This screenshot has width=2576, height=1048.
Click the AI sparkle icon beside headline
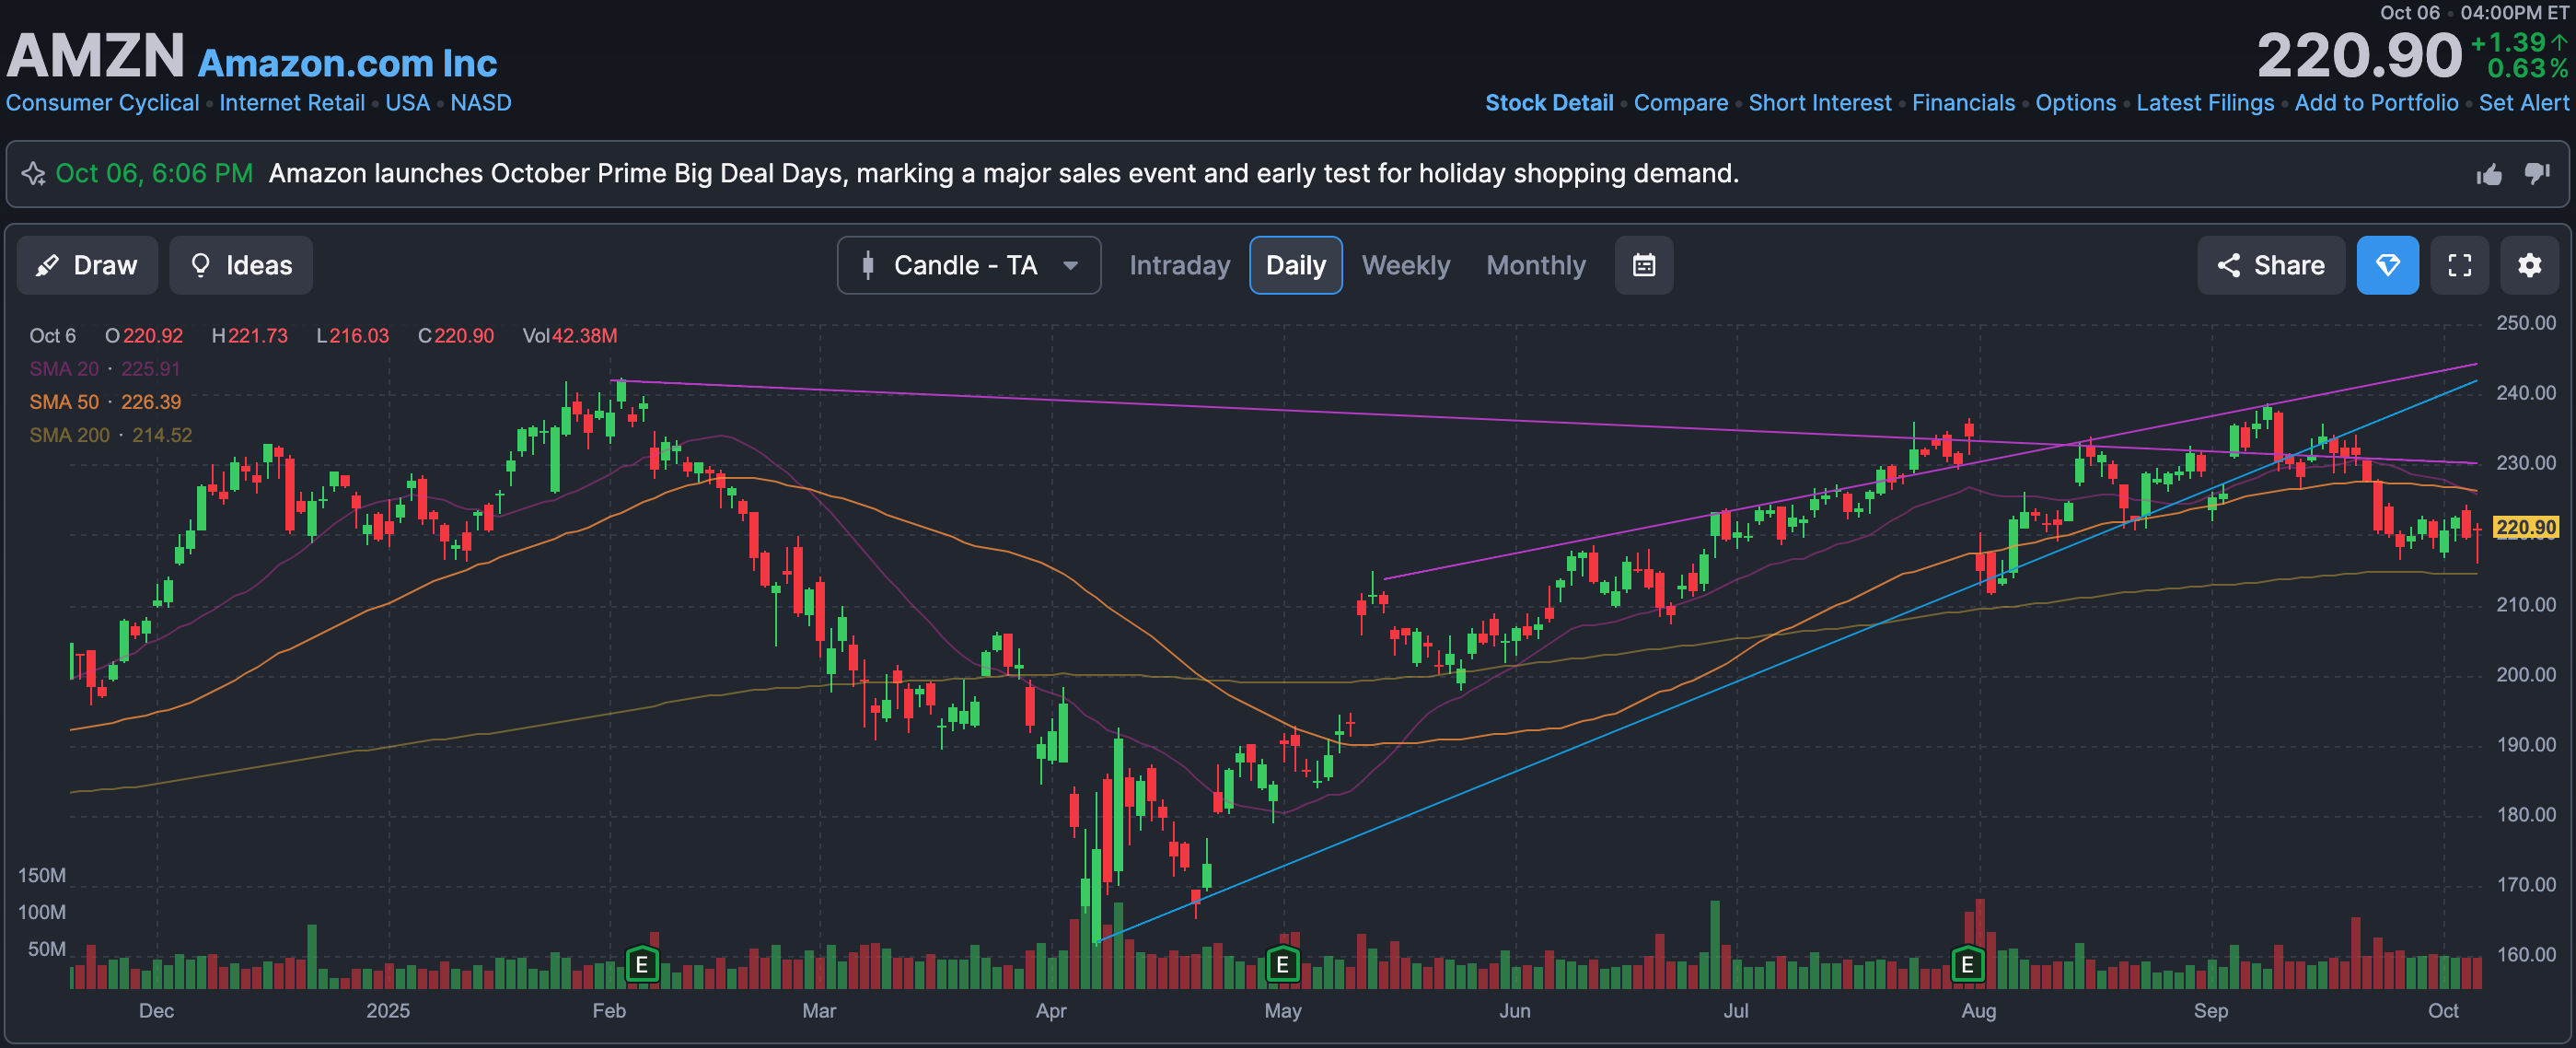pyautogui.click(x=33, y=174)
